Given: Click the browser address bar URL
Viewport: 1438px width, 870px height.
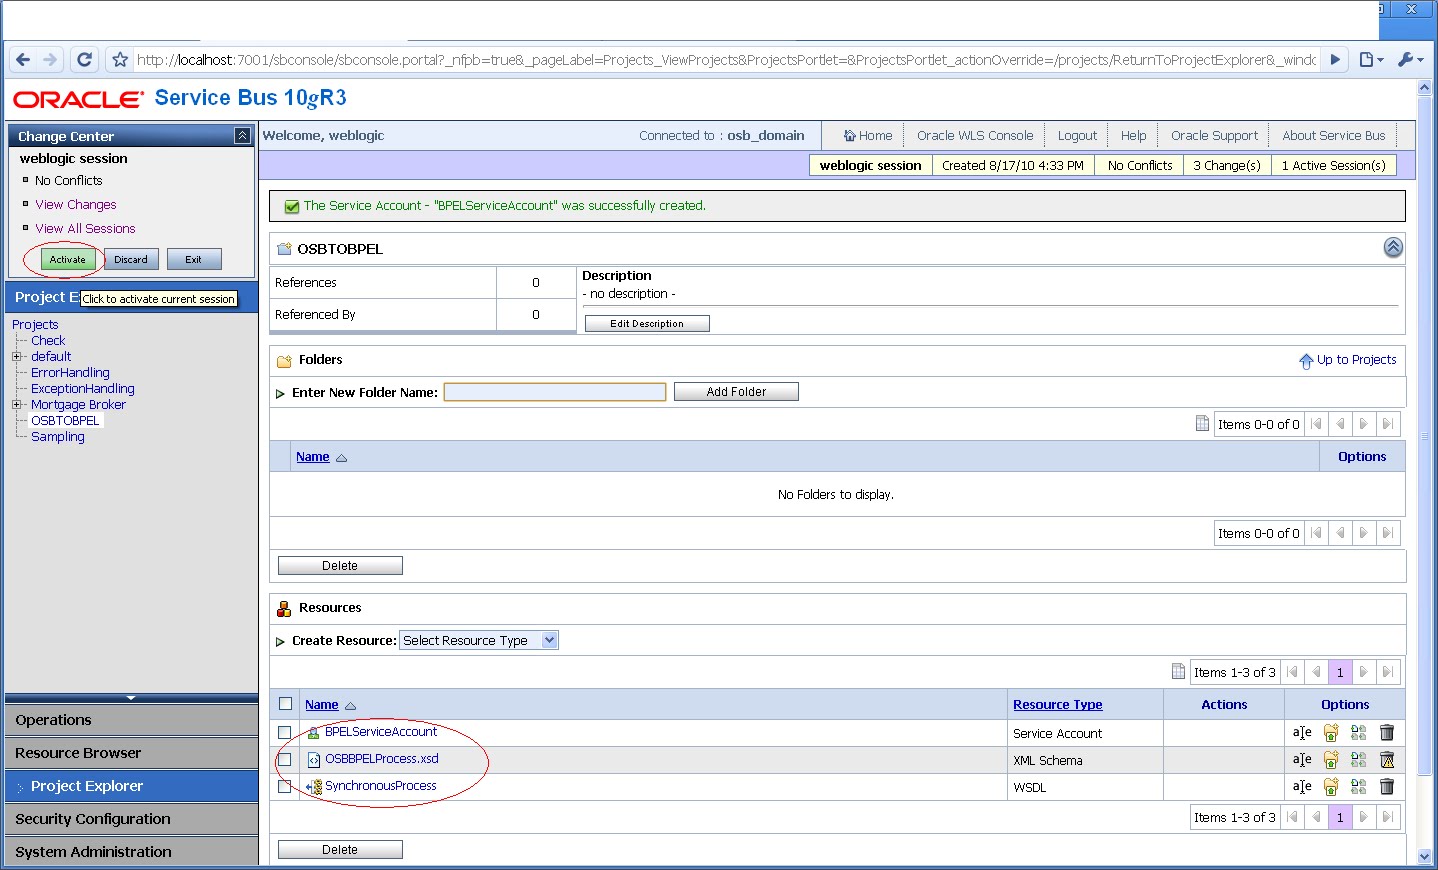Looking at the screenshot, I should coord(727,59).
